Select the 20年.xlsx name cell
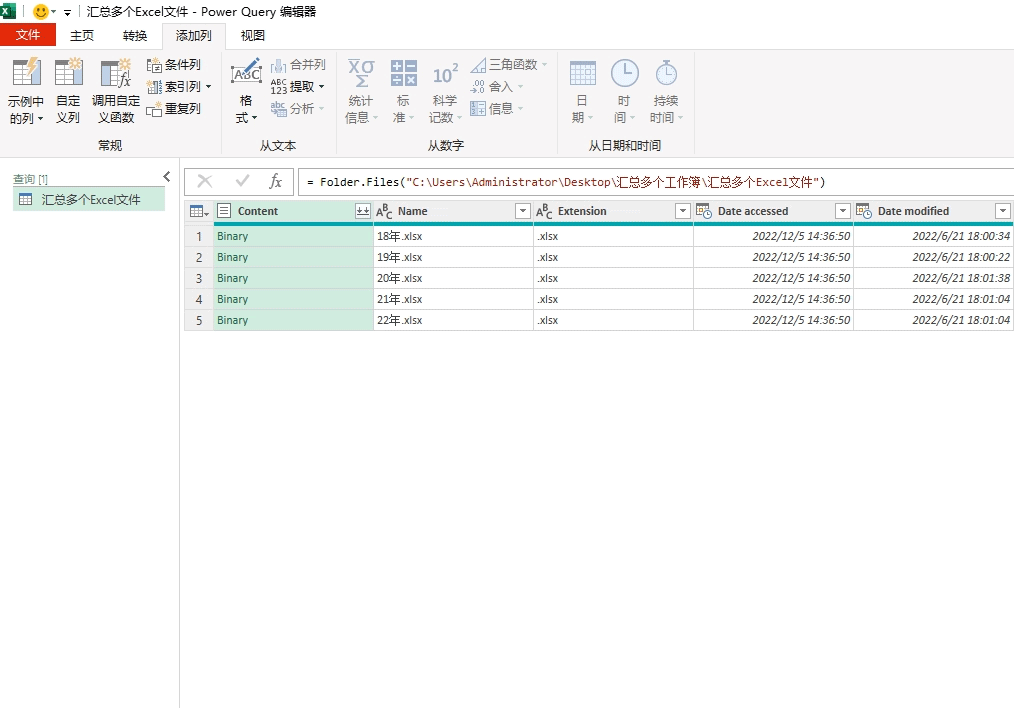The width and height of the screenshot is (1014, 708). coord(453,278)
